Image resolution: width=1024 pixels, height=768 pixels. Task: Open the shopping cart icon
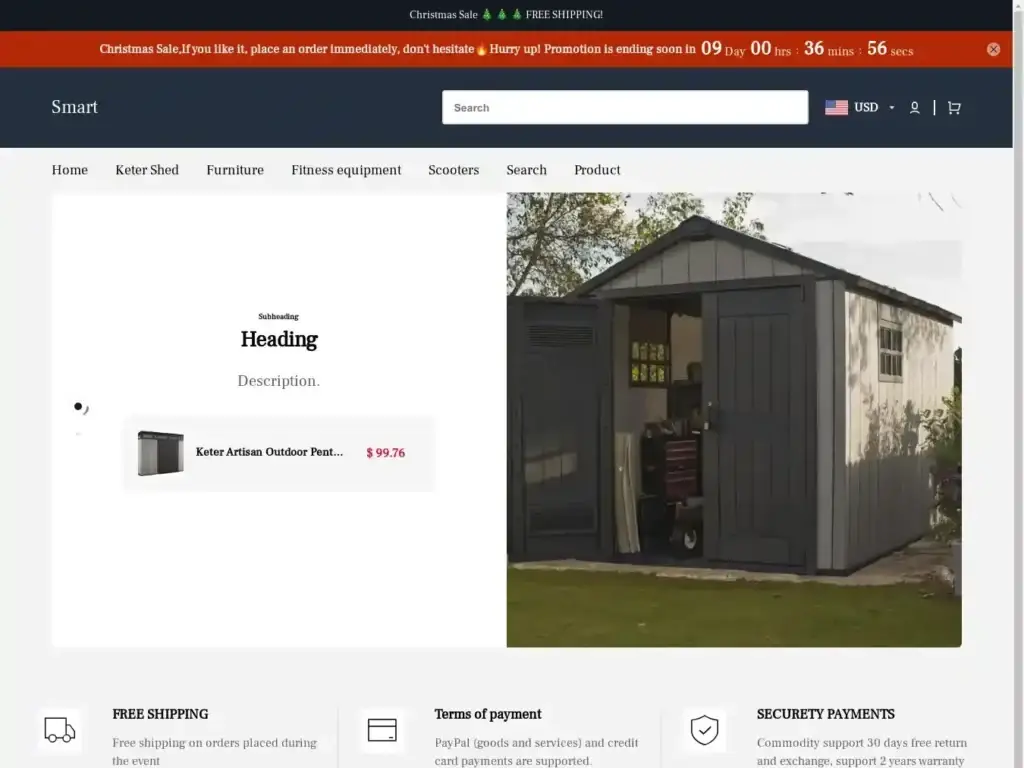(954, 108)
